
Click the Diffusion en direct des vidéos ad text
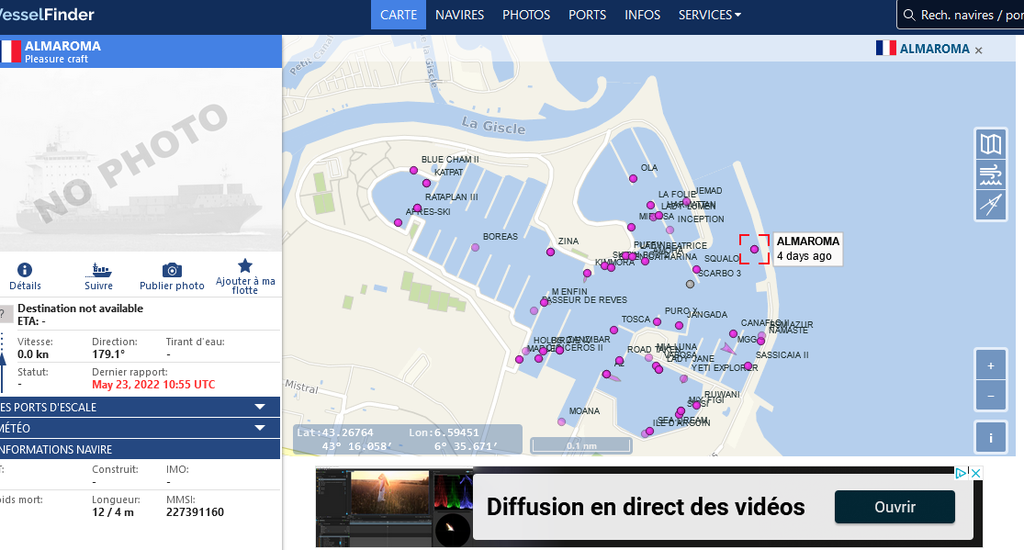(x=646, y=507)
